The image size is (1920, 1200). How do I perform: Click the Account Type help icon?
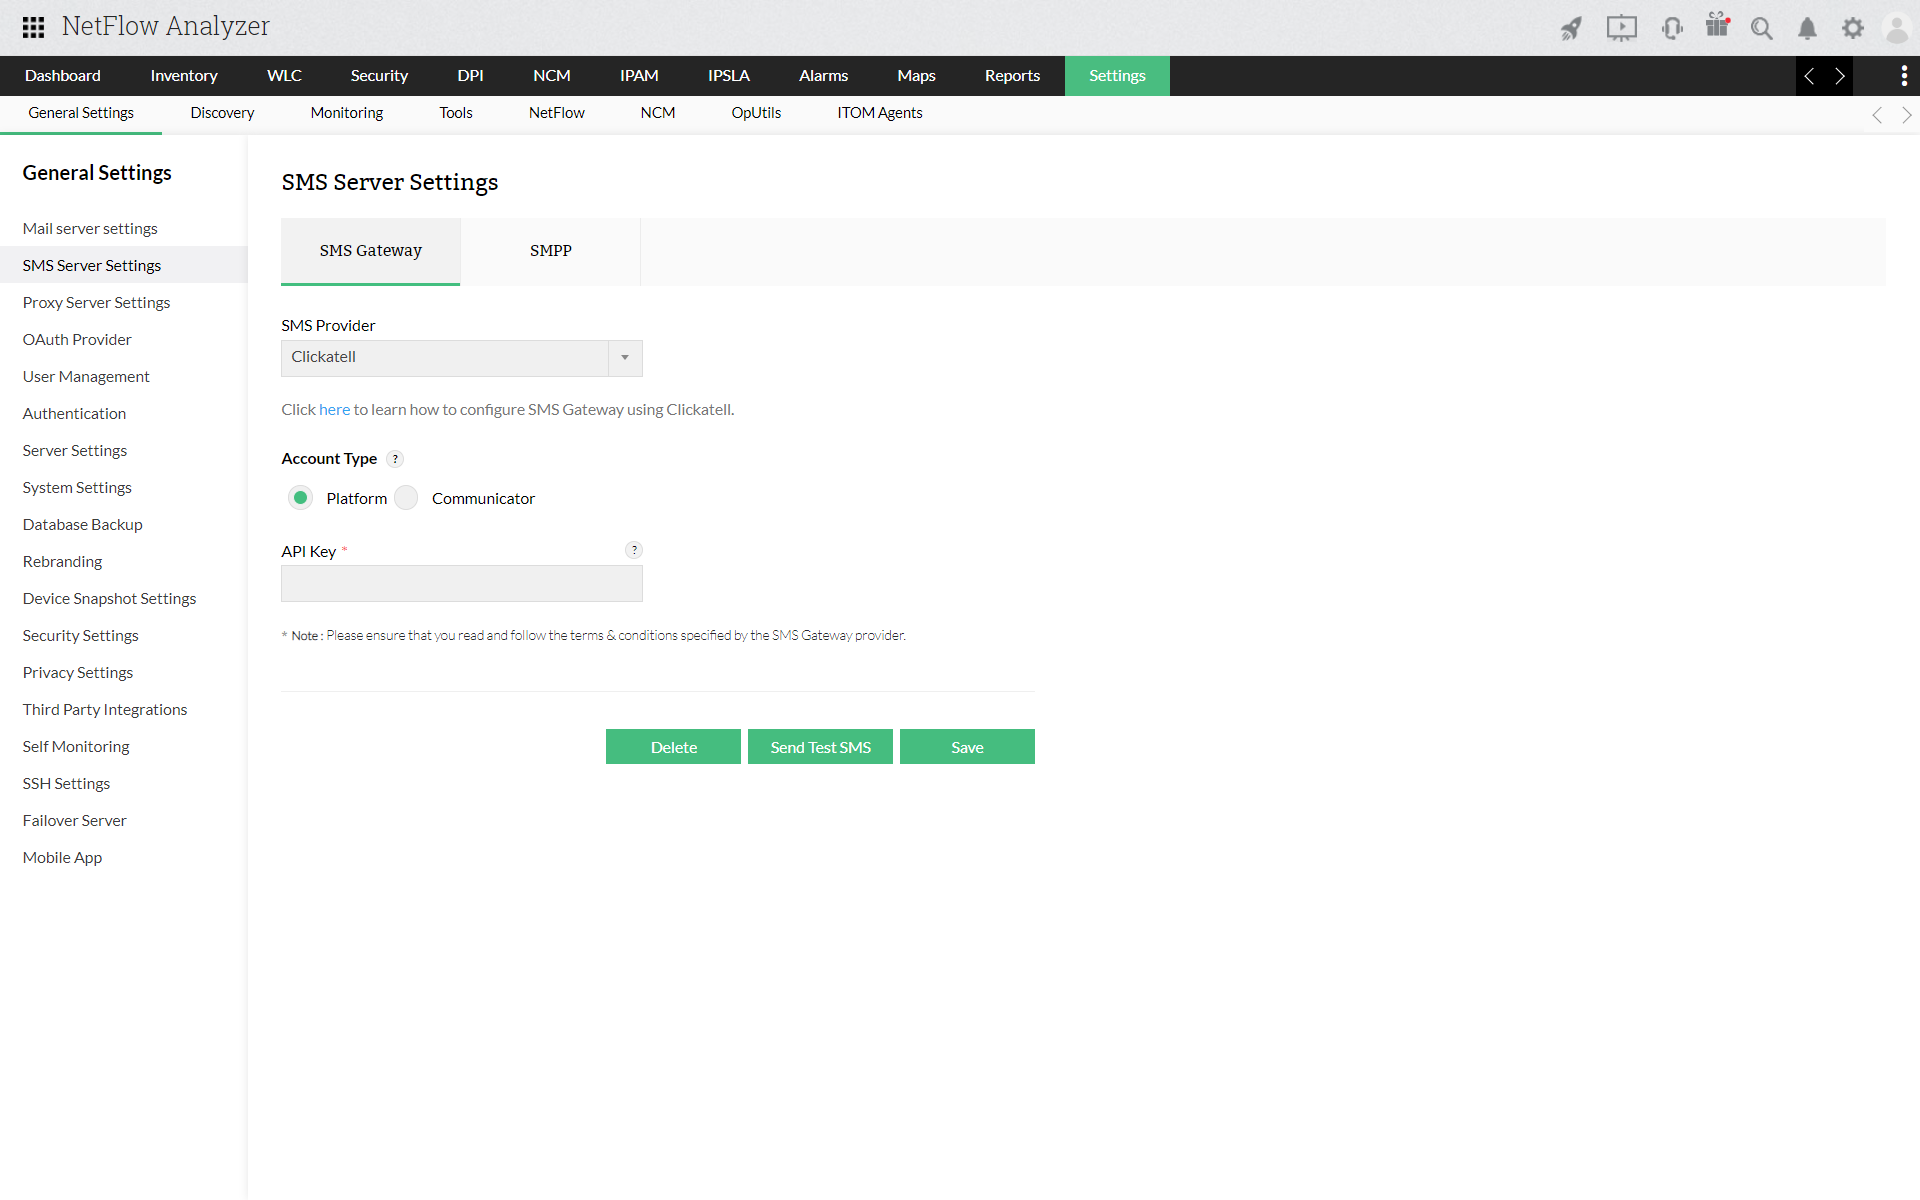[x=395, y=459]
